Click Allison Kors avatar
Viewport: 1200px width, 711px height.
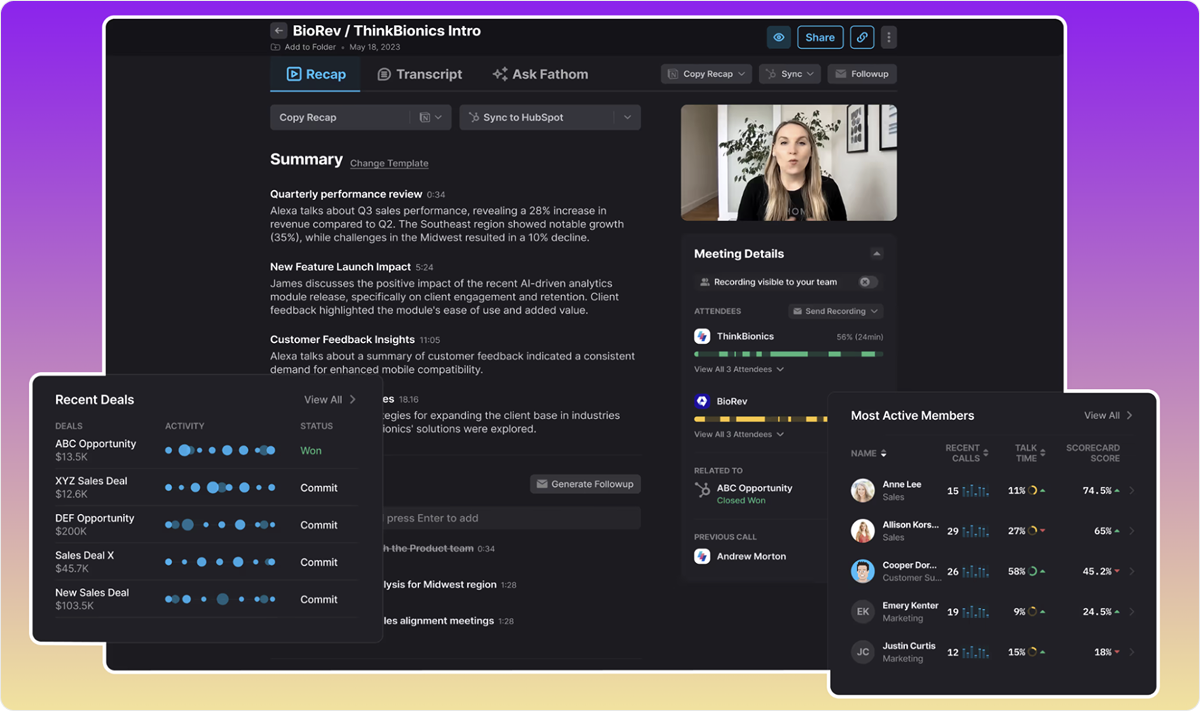(863, 531)
